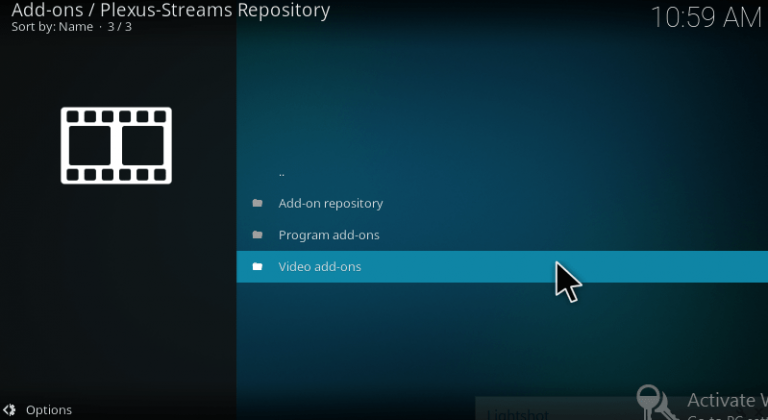The width and height of the screenshot is (768, 420).
Task: Click the Add-on repository folder icon
Action: 257,203
